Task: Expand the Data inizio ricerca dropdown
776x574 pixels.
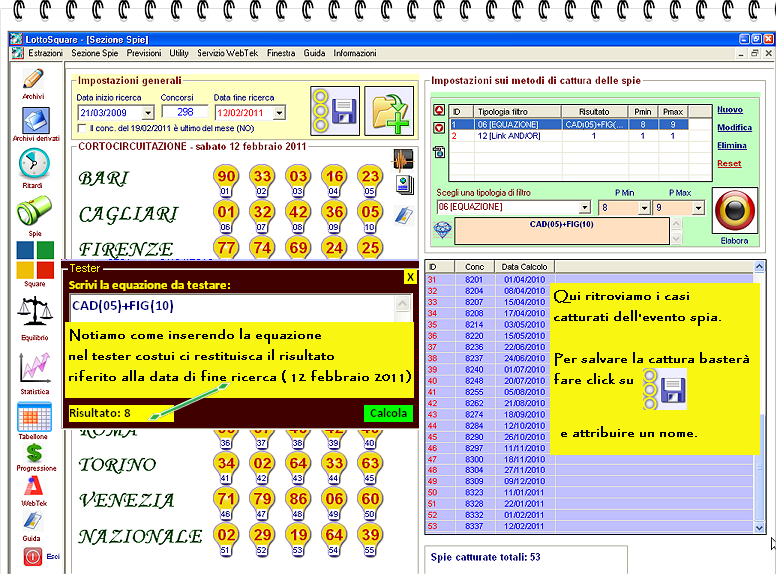Action: pos(148,113)
